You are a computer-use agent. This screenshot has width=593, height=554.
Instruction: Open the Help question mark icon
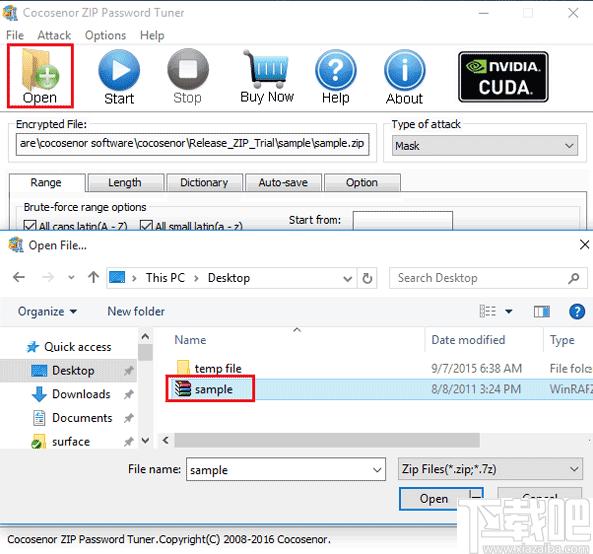pos(335,77)
